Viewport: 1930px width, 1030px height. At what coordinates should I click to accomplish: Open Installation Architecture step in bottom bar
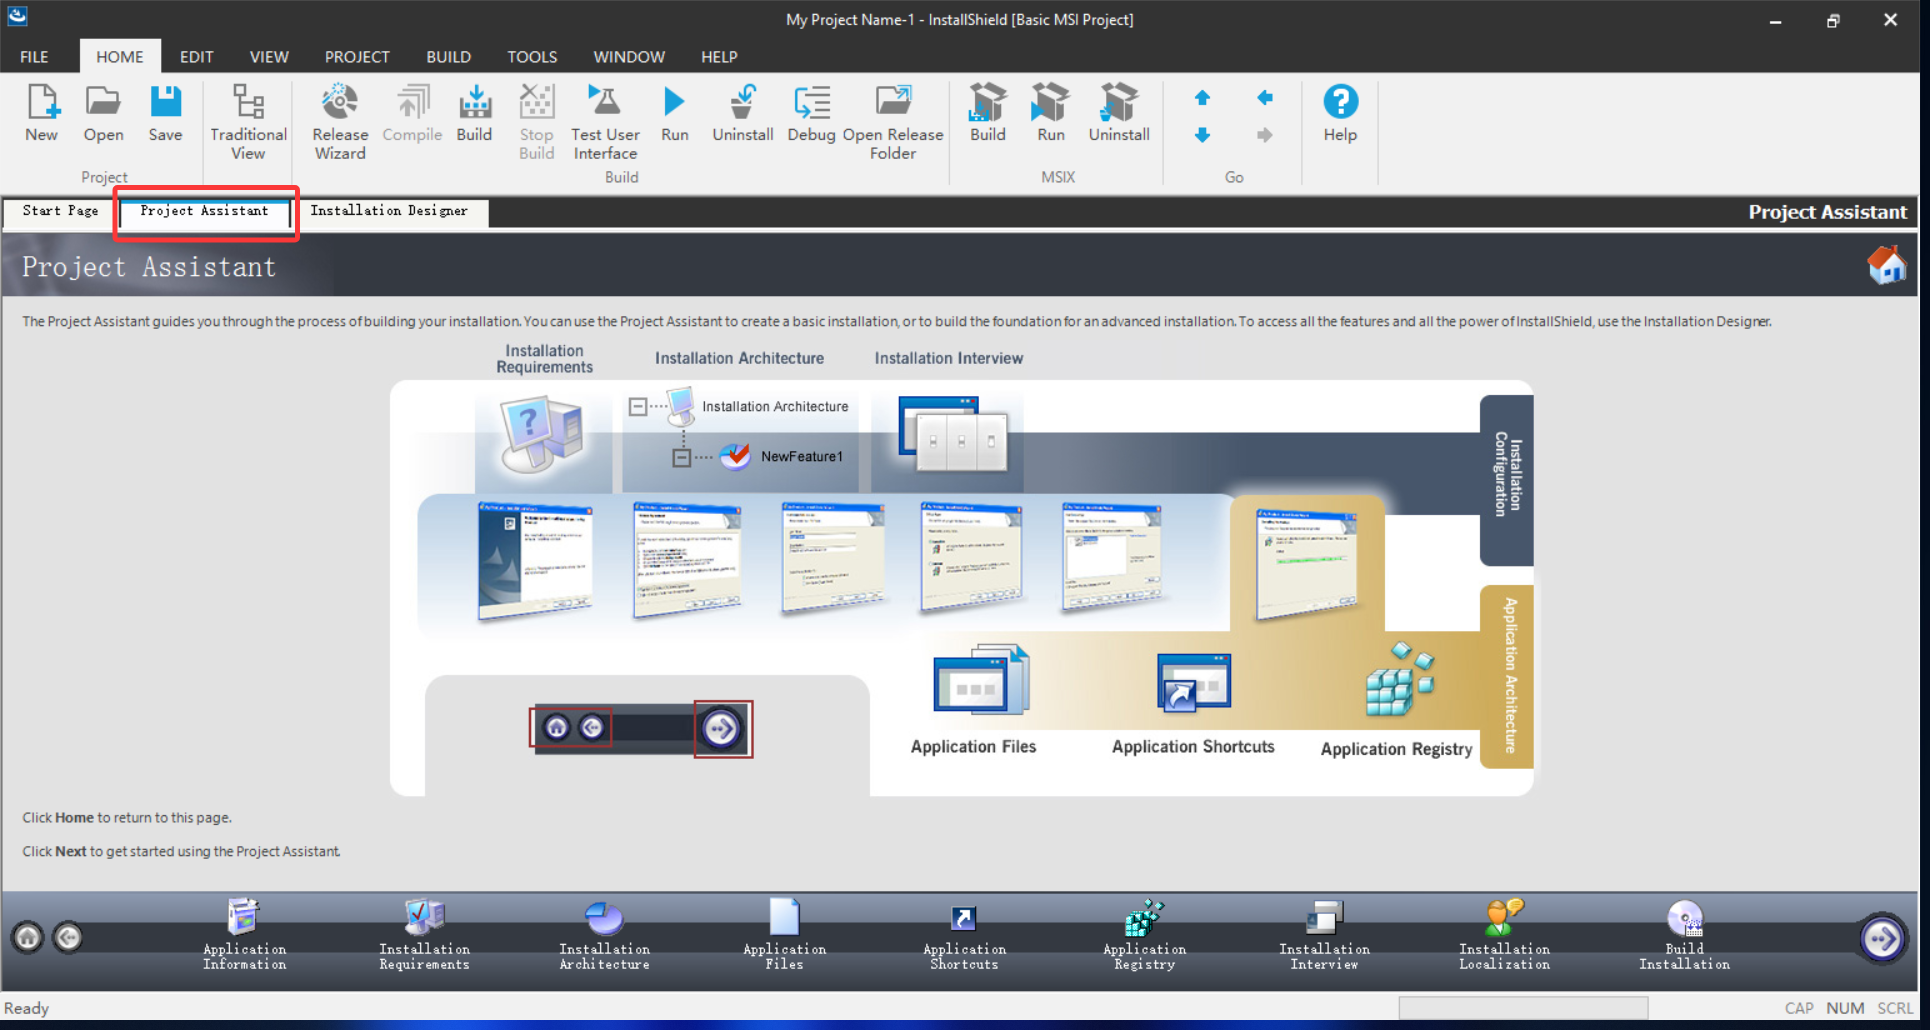pos(604,935)
